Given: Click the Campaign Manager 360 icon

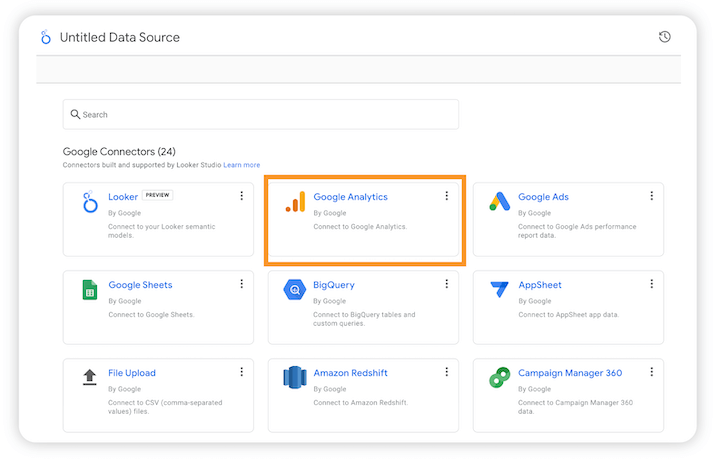Looking at the screenshot, I should (499, 378).
